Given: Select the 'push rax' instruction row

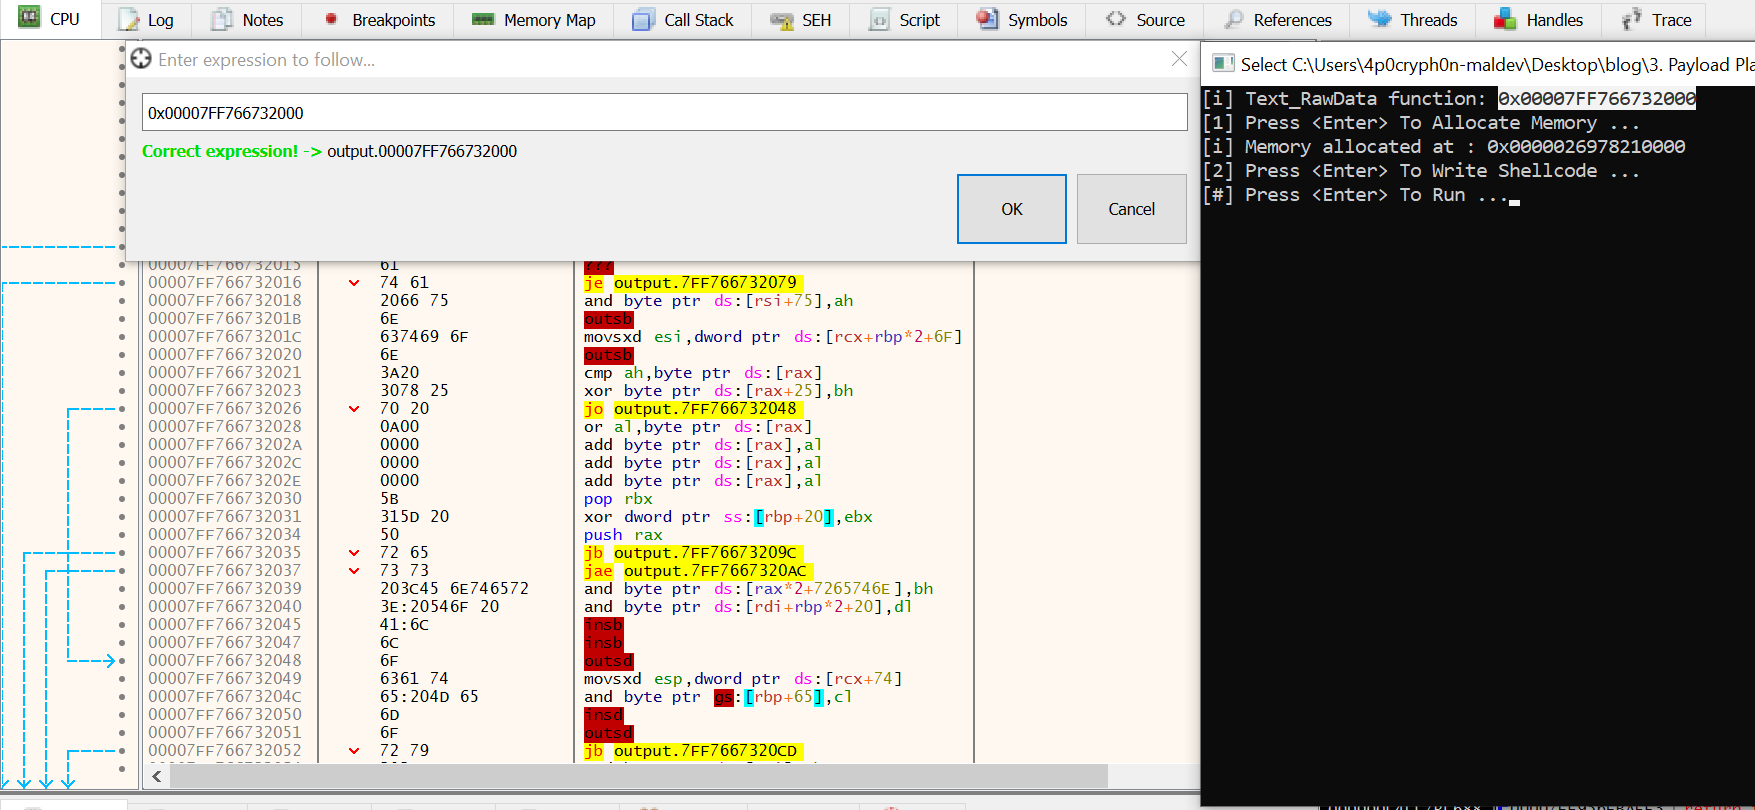Looking at the screenshot, I should click(560, 535).
